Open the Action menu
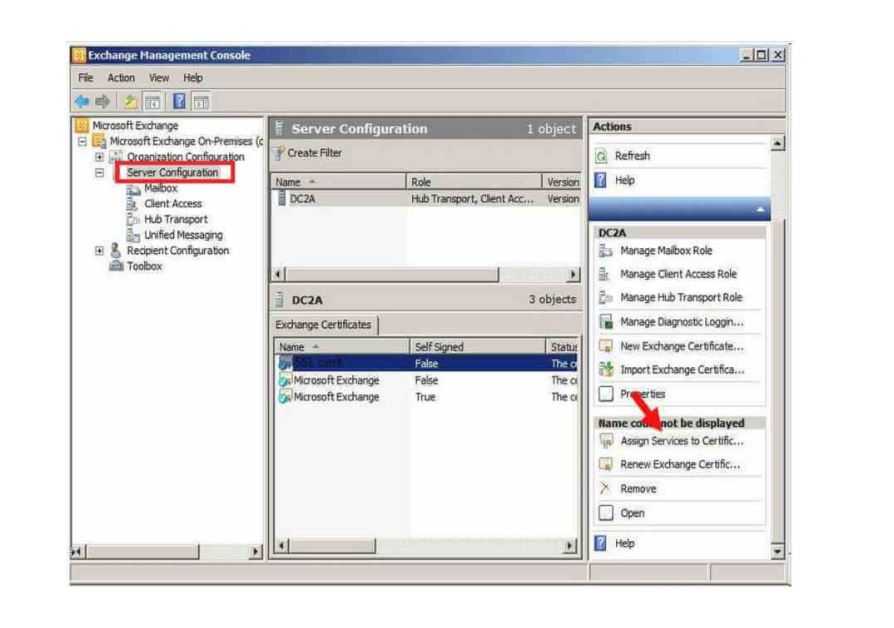 [121, 78]
